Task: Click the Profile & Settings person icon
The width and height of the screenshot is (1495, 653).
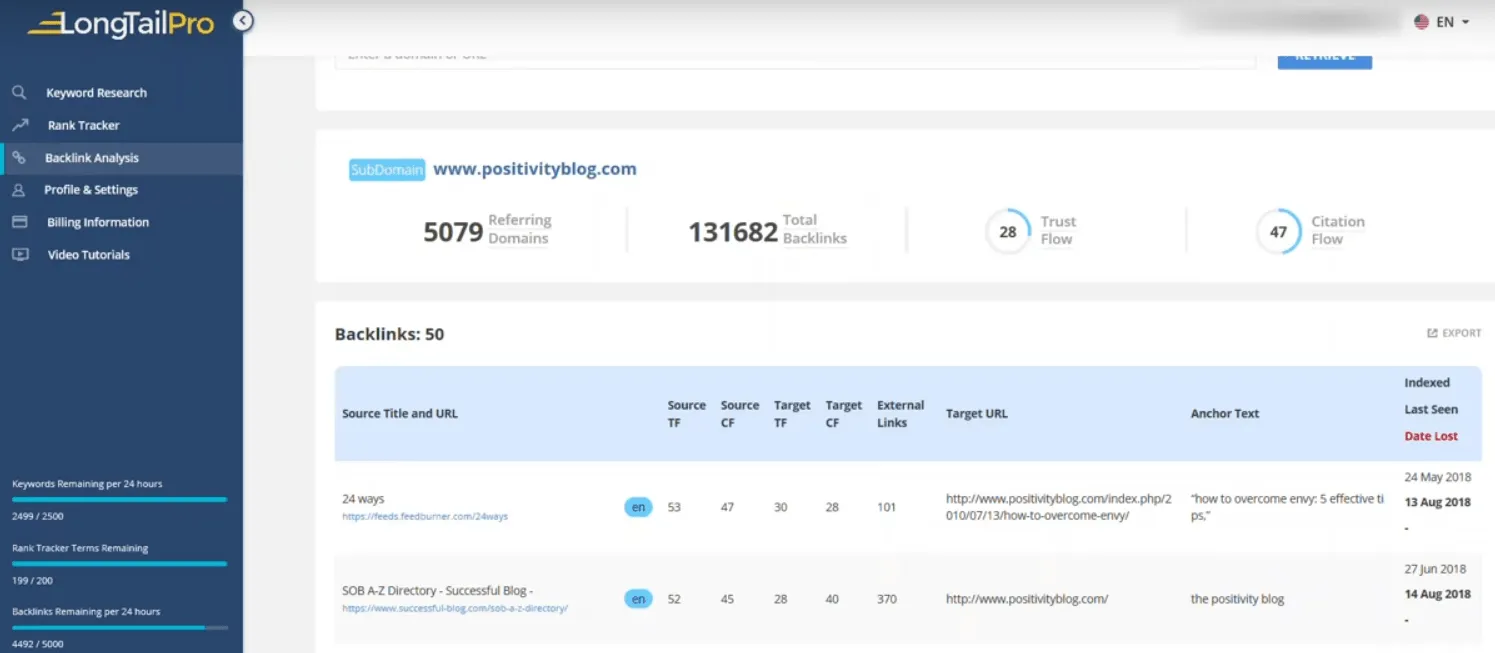Action: tap(19, 190)
